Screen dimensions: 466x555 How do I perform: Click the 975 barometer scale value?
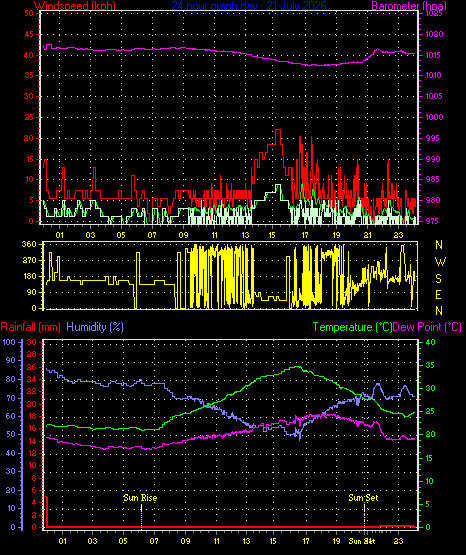[432, 221]
